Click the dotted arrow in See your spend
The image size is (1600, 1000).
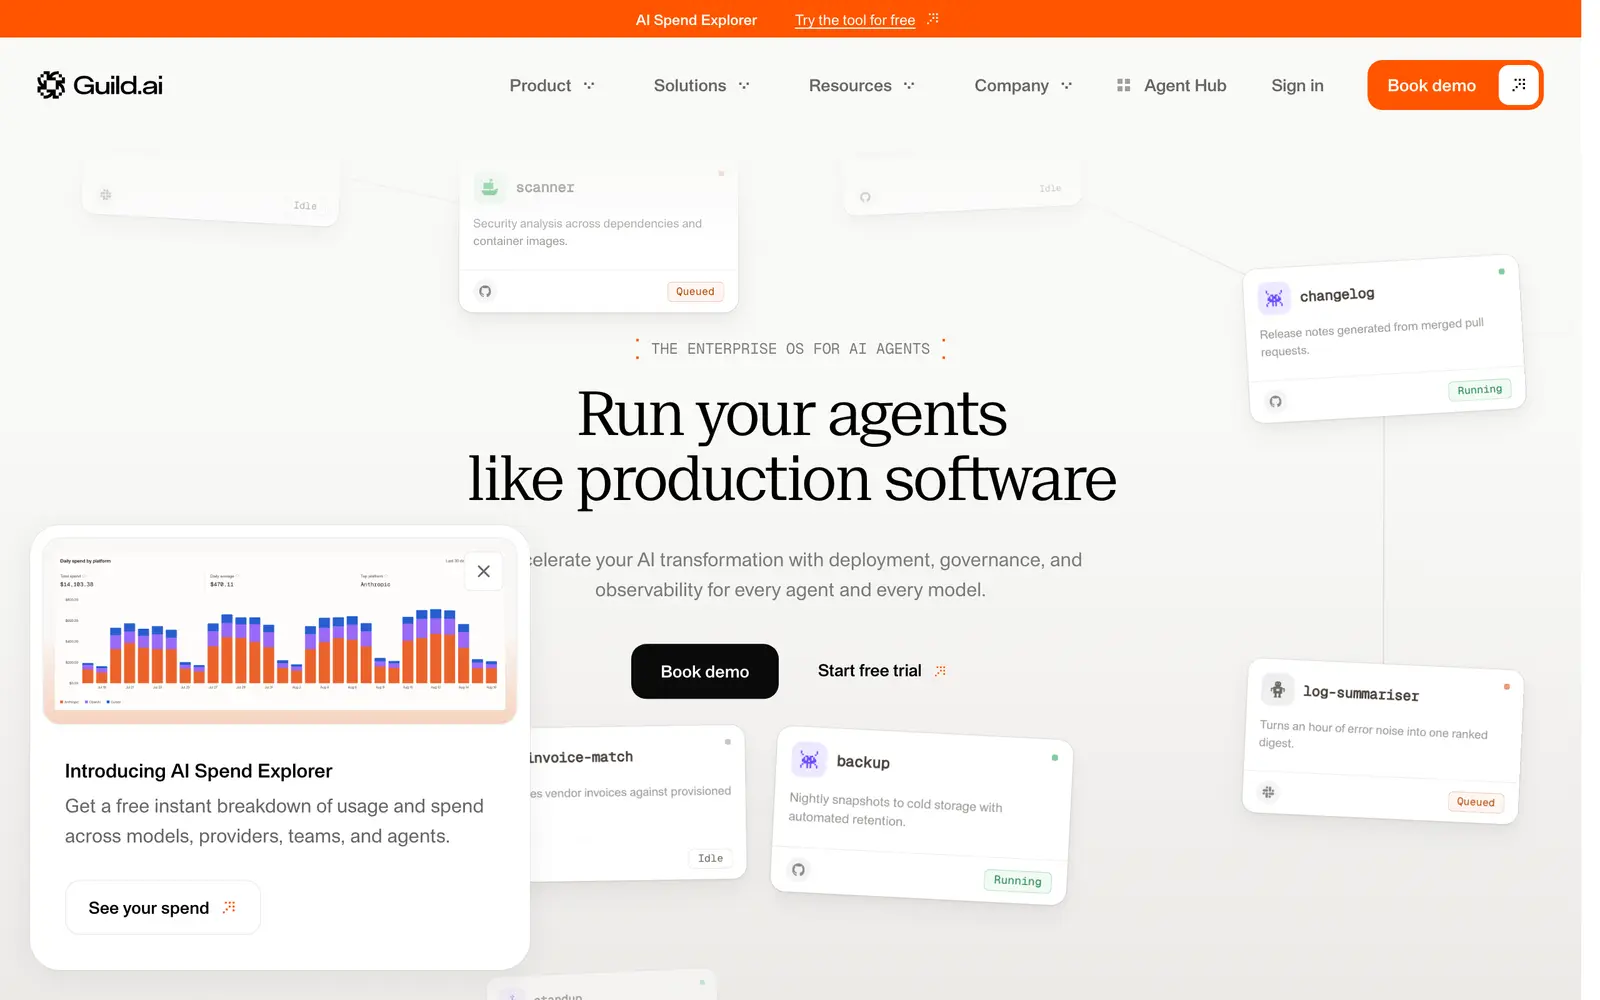pos(229,907)
